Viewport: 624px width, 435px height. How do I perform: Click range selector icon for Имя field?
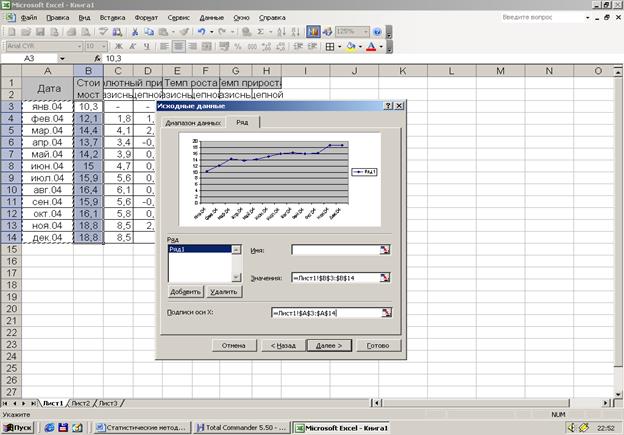coord(385,251)
